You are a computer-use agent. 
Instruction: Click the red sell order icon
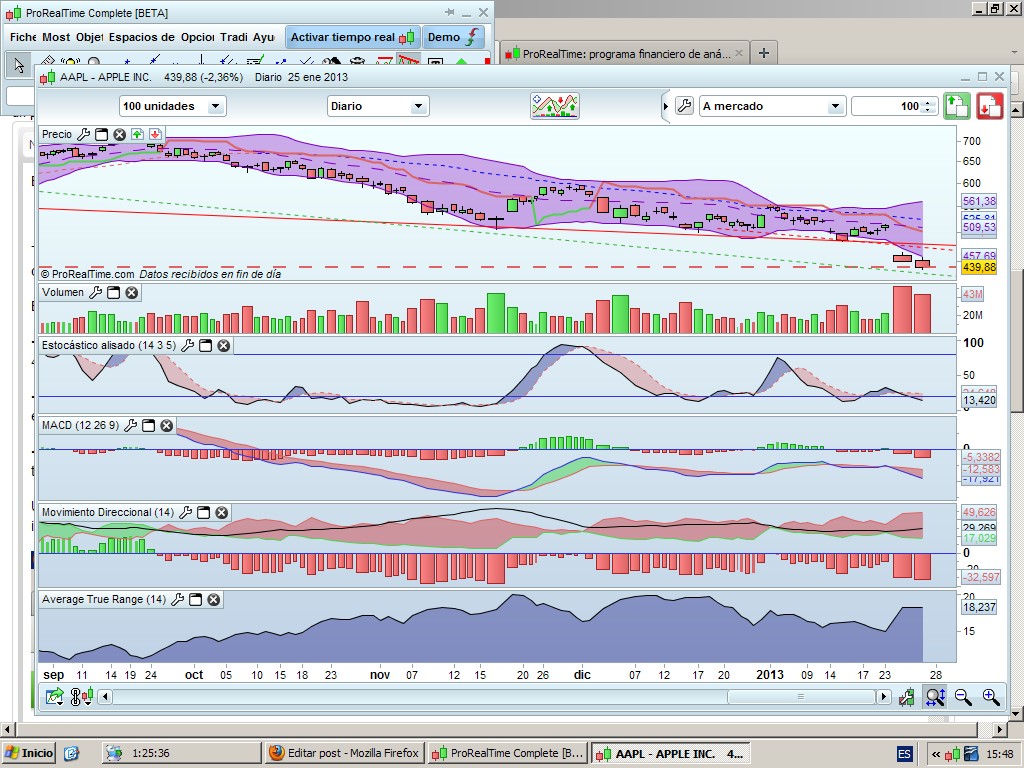(x=990, y=106)
